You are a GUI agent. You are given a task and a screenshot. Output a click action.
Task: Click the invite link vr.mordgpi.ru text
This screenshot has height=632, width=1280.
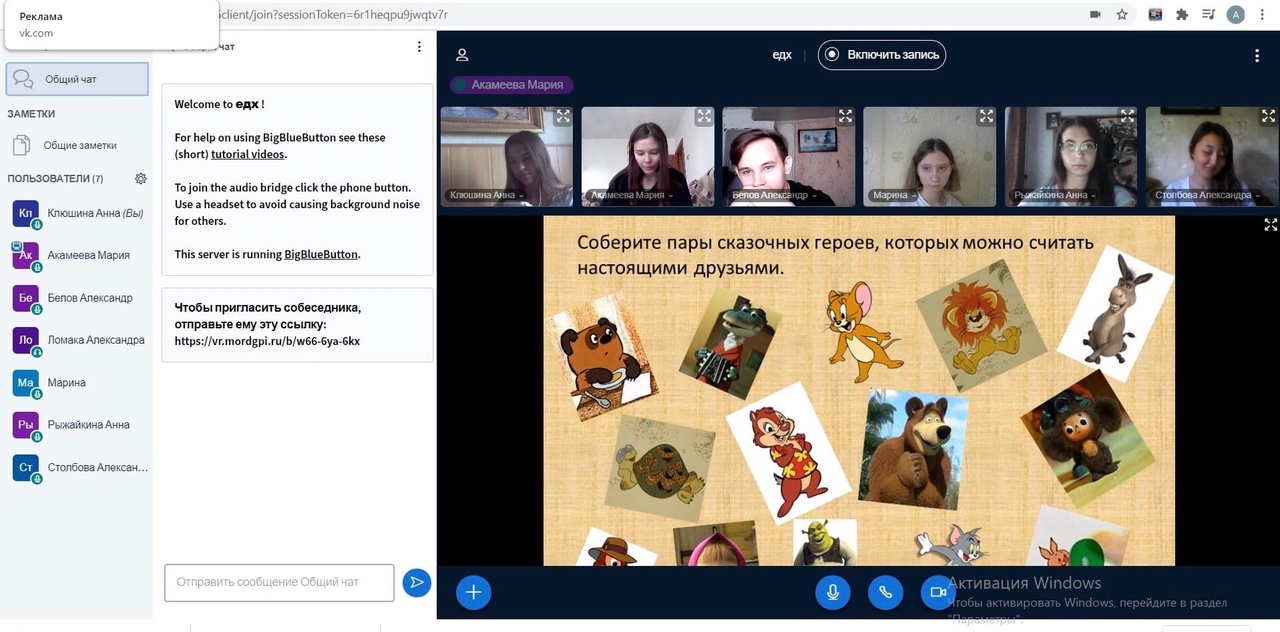point(267,341)
